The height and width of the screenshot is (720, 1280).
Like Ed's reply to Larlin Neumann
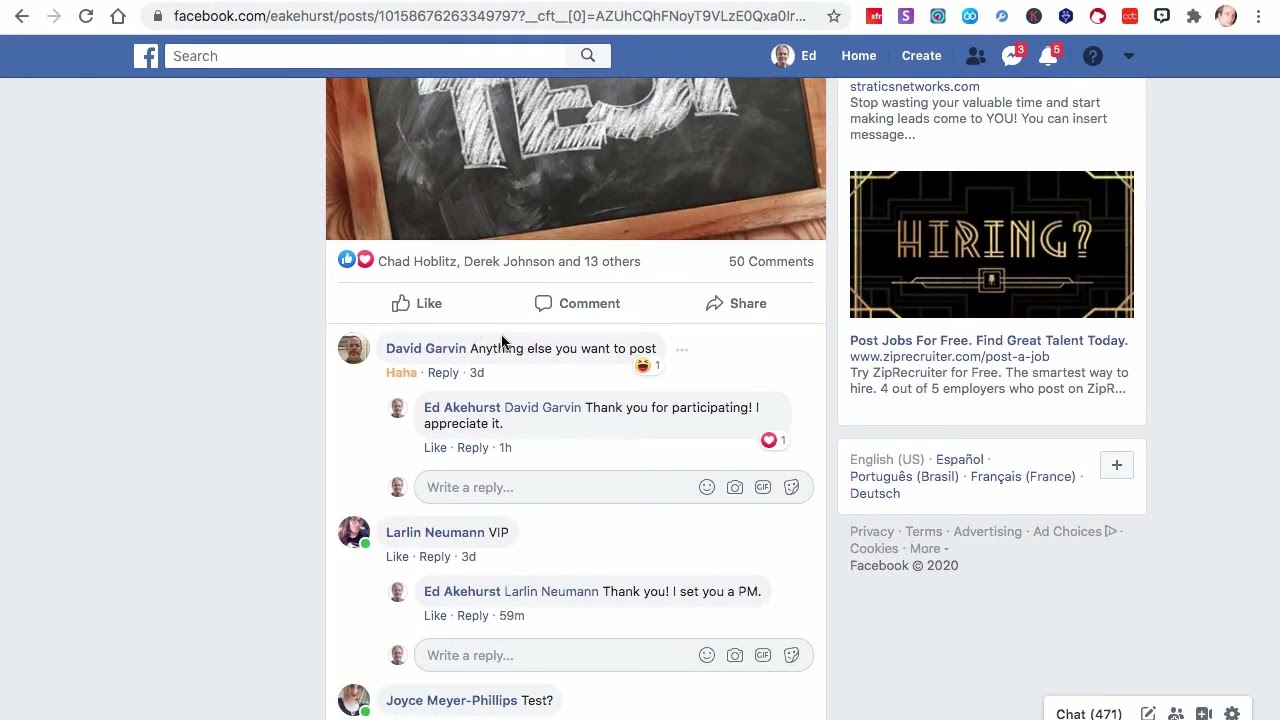[x=435, y=615]
